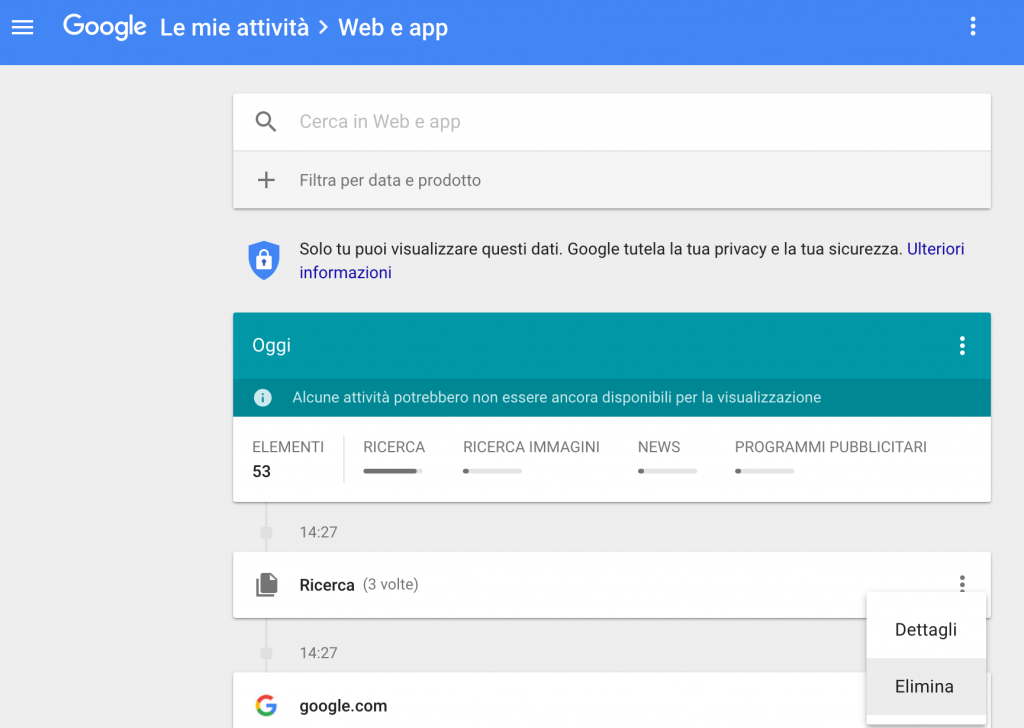Open the Oggi card three-dot menu
The width and height of the screenshot is (1024, 728).
click(x=962, y=345)
